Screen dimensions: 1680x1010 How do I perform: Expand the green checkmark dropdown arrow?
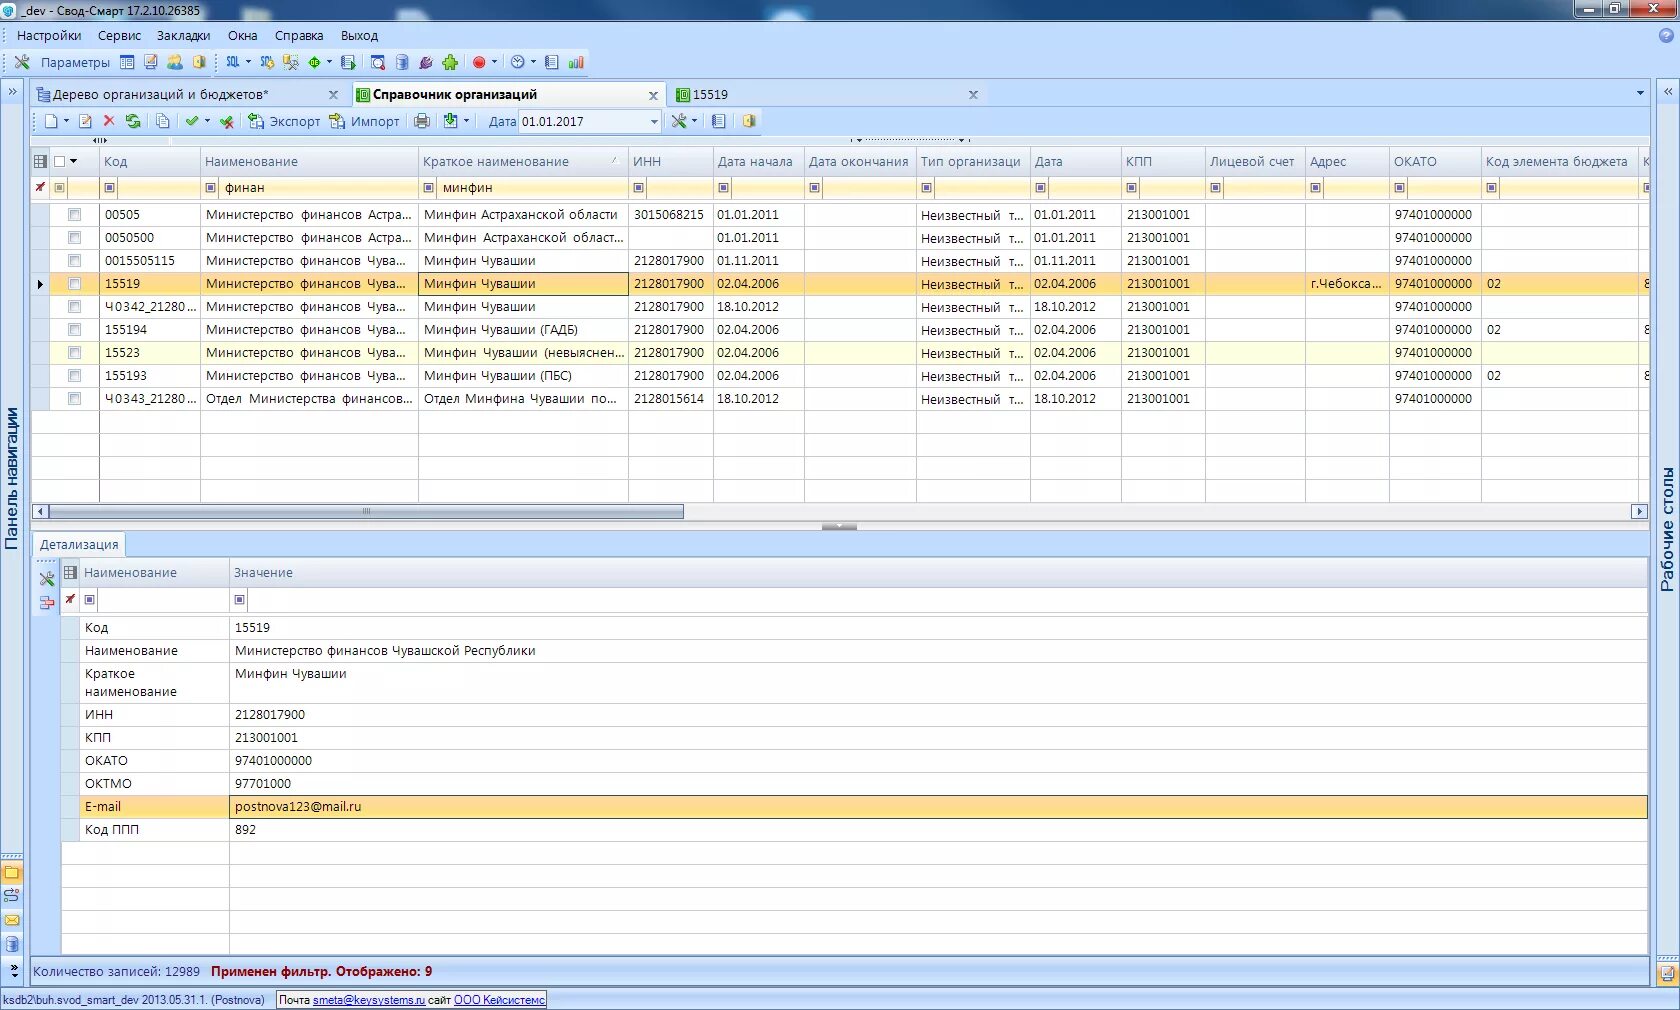(x=208, y=121)
